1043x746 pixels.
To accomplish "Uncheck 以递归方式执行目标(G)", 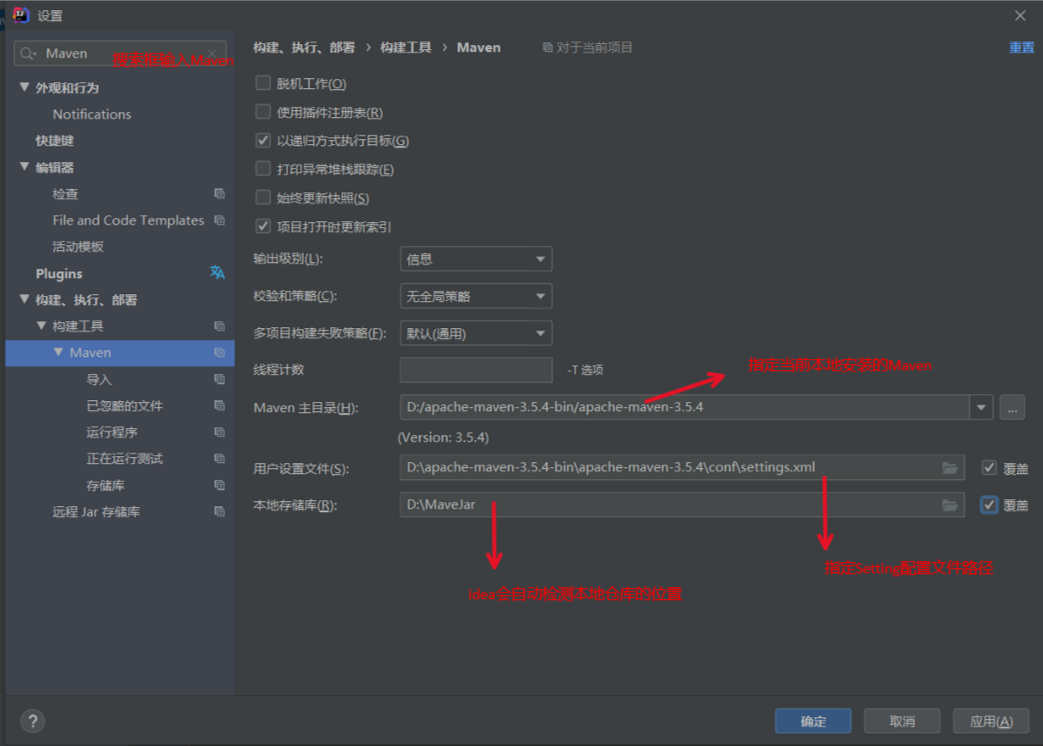I will [x=263, y=140].
